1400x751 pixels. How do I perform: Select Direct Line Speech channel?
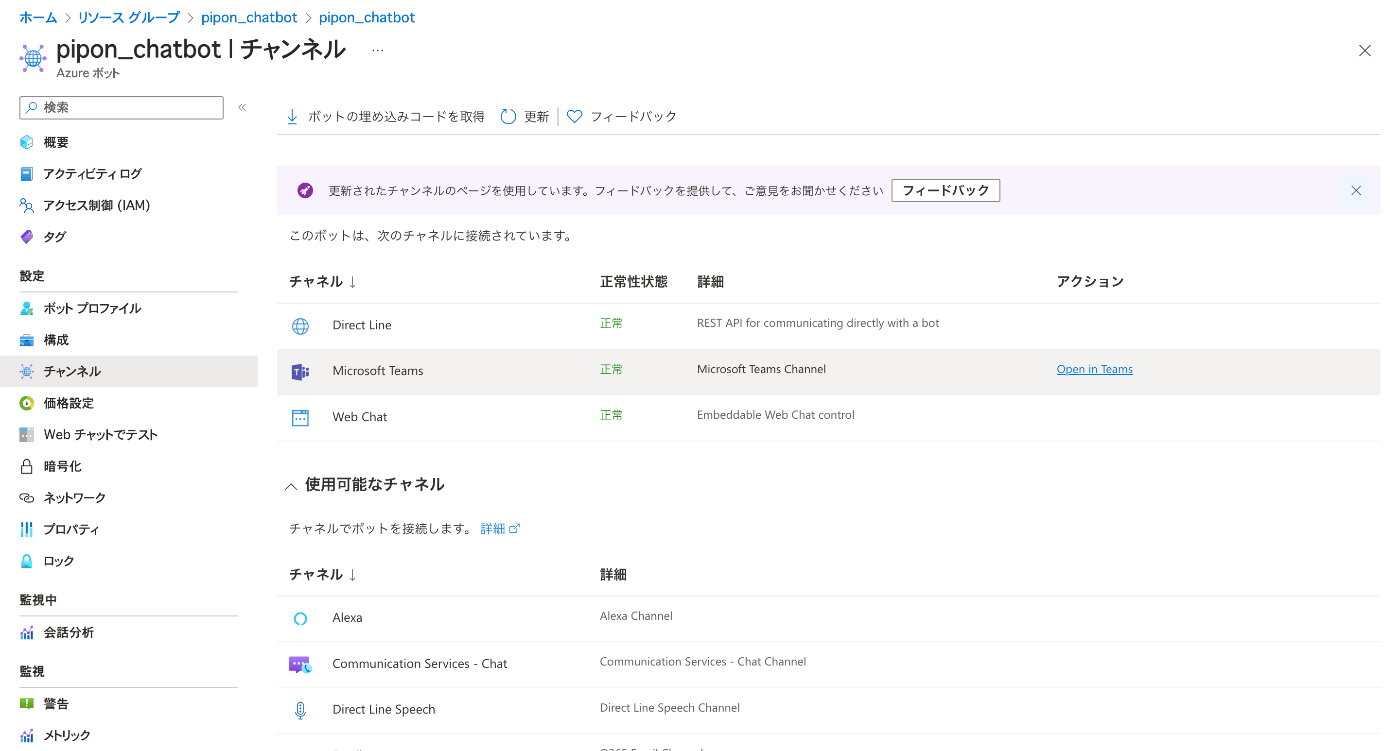click(x=829, y=710)
